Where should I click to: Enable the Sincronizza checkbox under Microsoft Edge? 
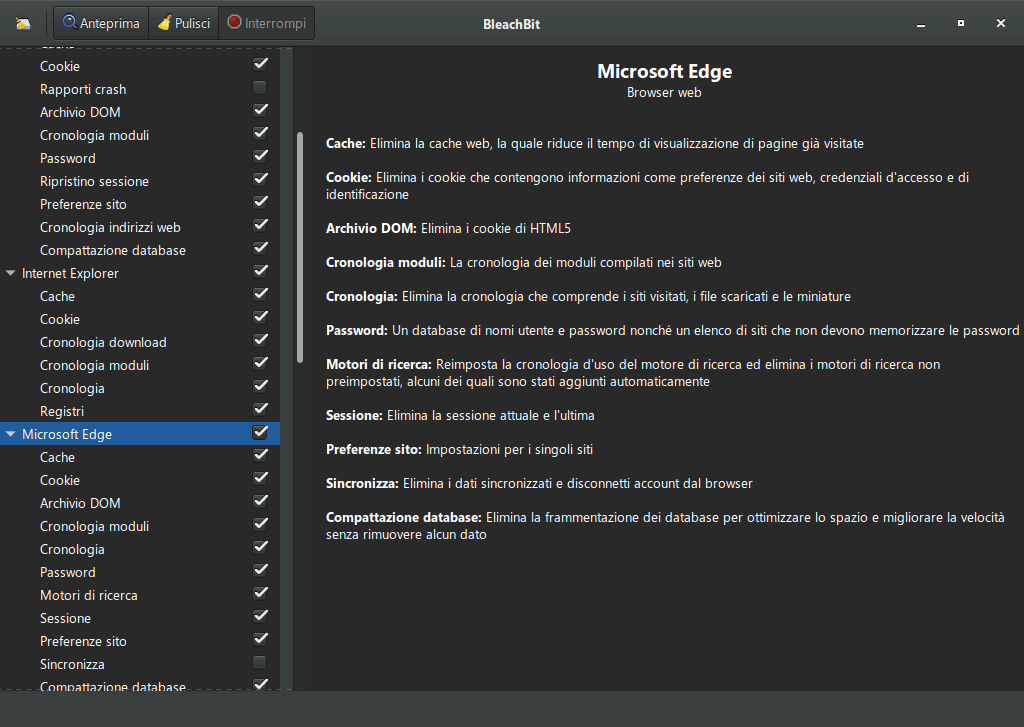coord(260,662)
